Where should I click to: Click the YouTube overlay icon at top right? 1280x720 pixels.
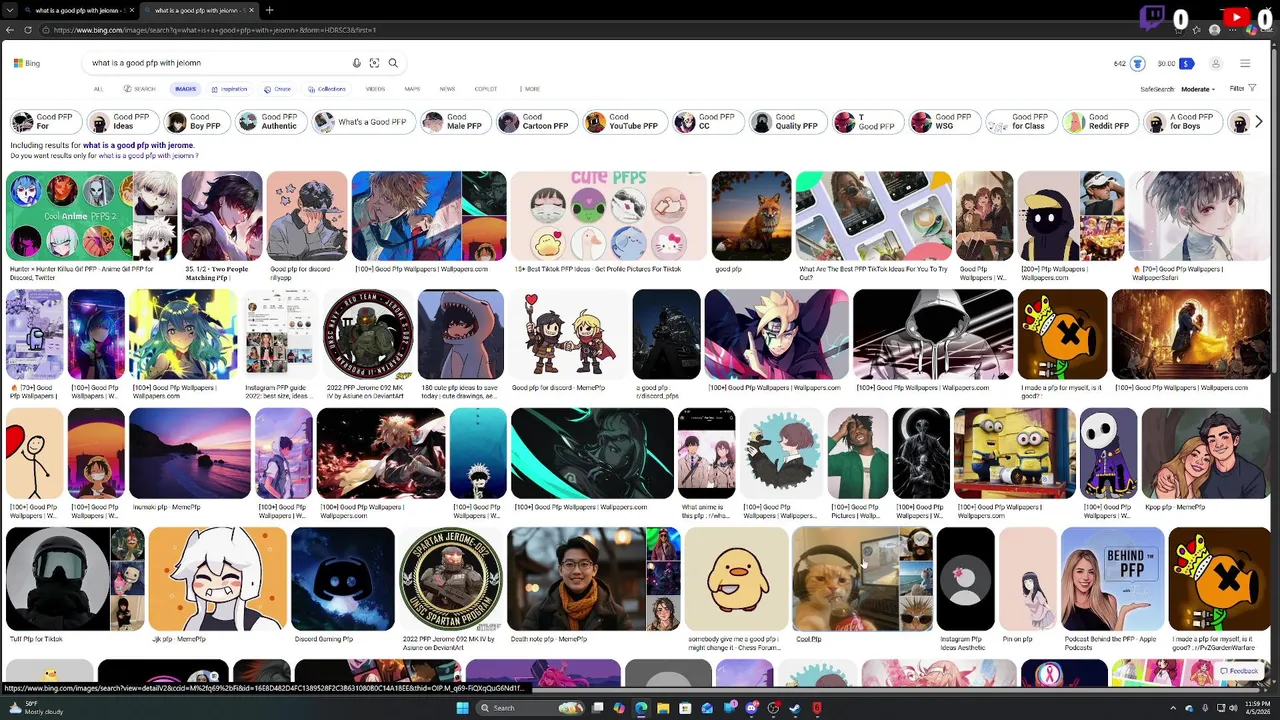point(1237,17)
